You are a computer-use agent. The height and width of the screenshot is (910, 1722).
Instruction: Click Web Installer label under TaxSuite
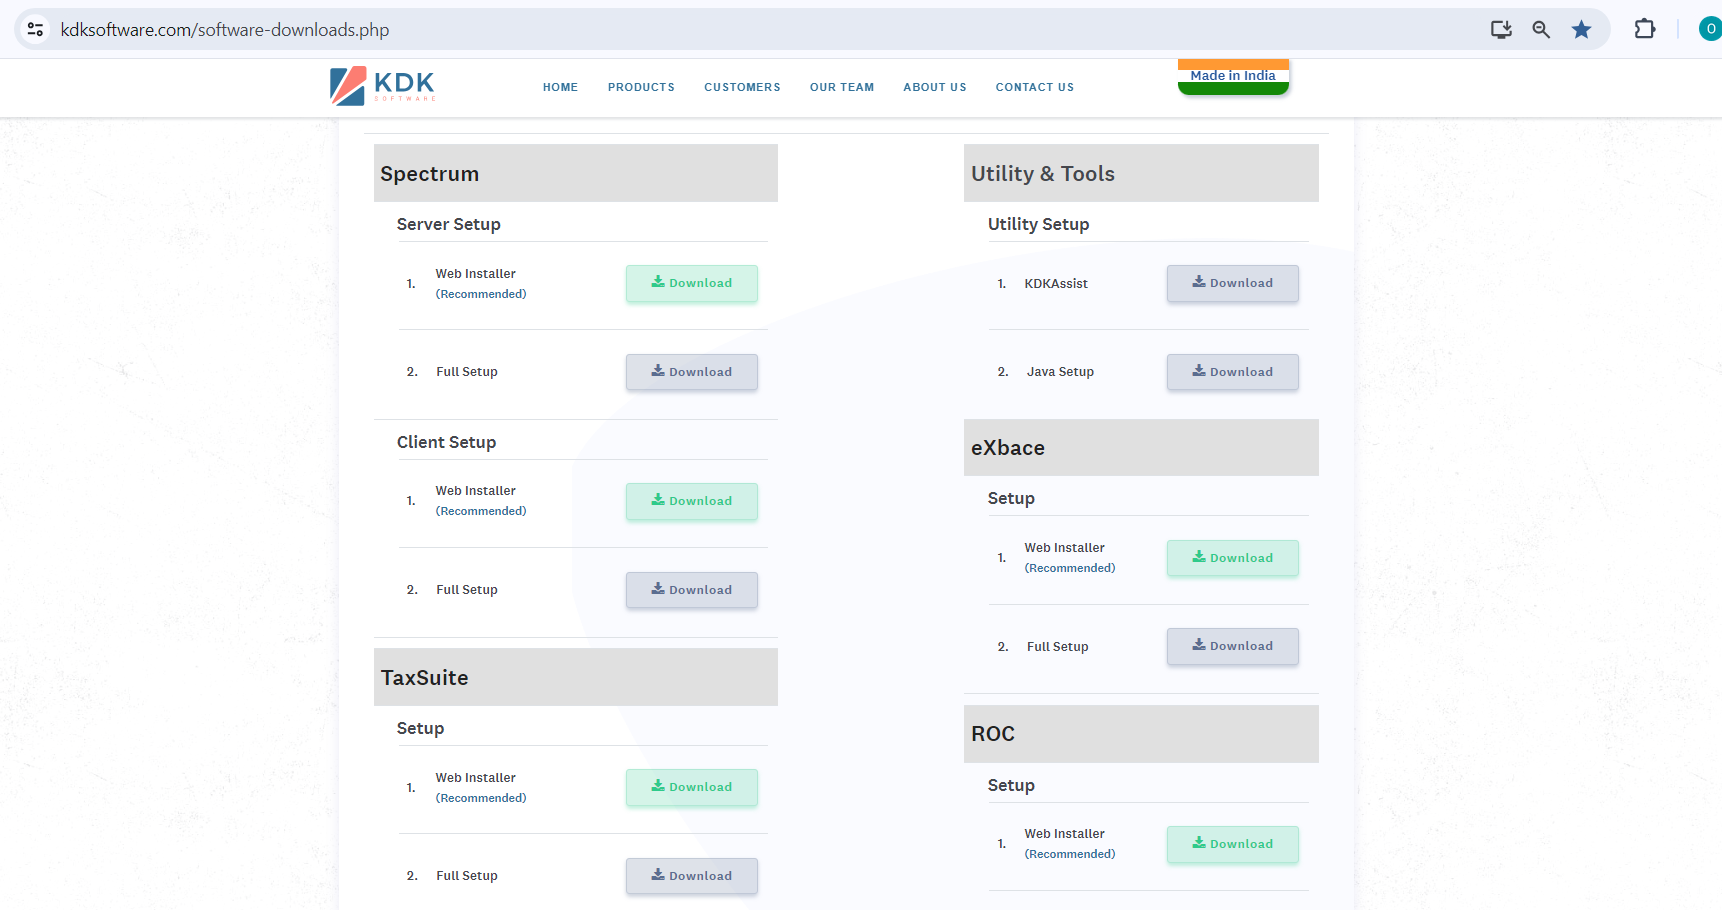click(x=476, y=778)
